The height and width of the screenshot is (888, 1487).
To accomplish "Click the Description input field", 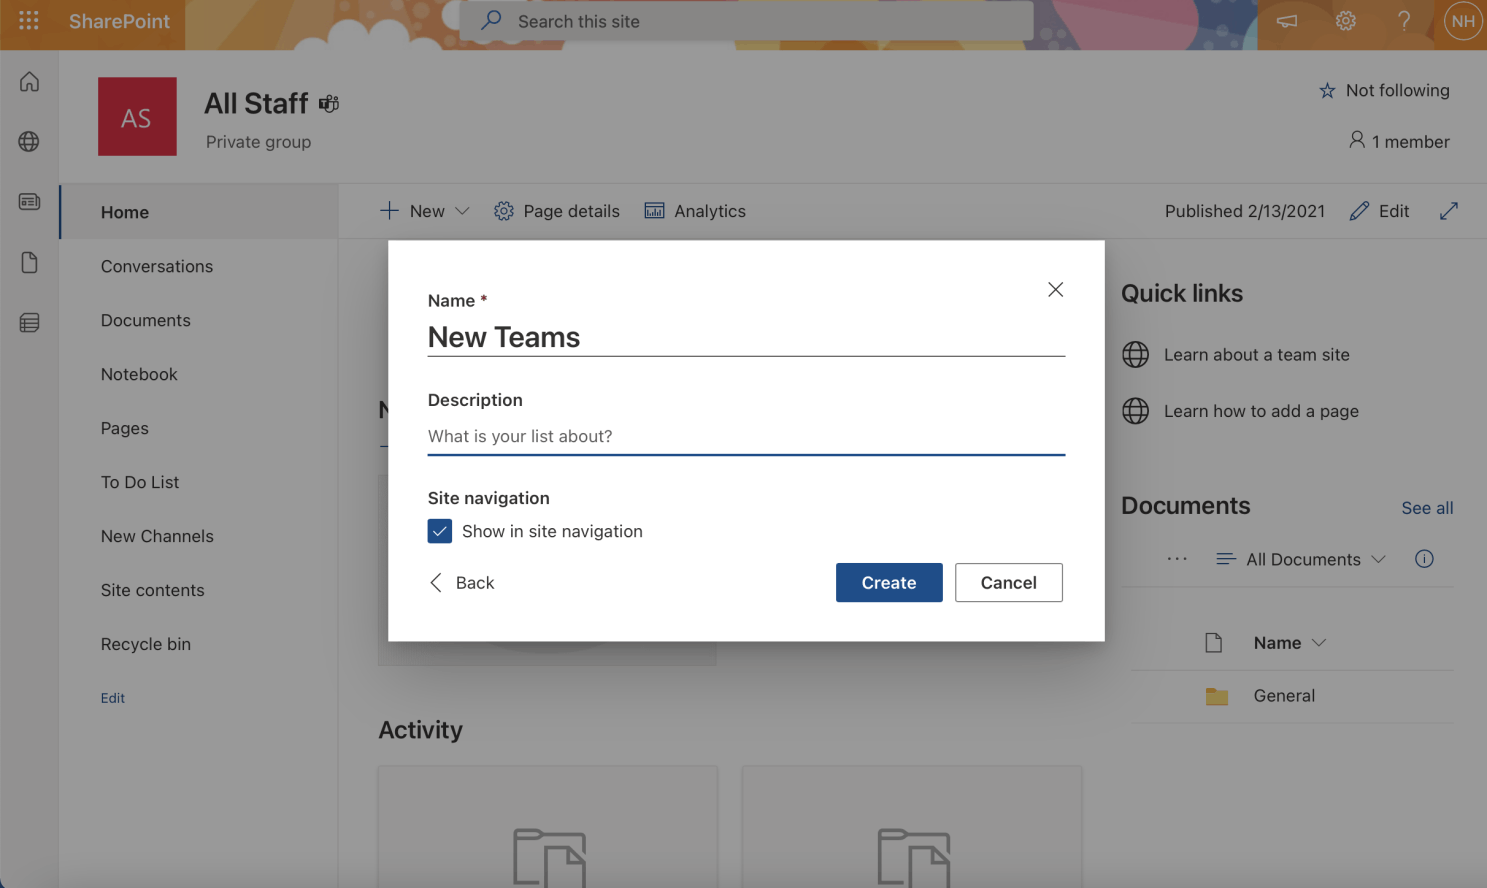I will [746, 437].
